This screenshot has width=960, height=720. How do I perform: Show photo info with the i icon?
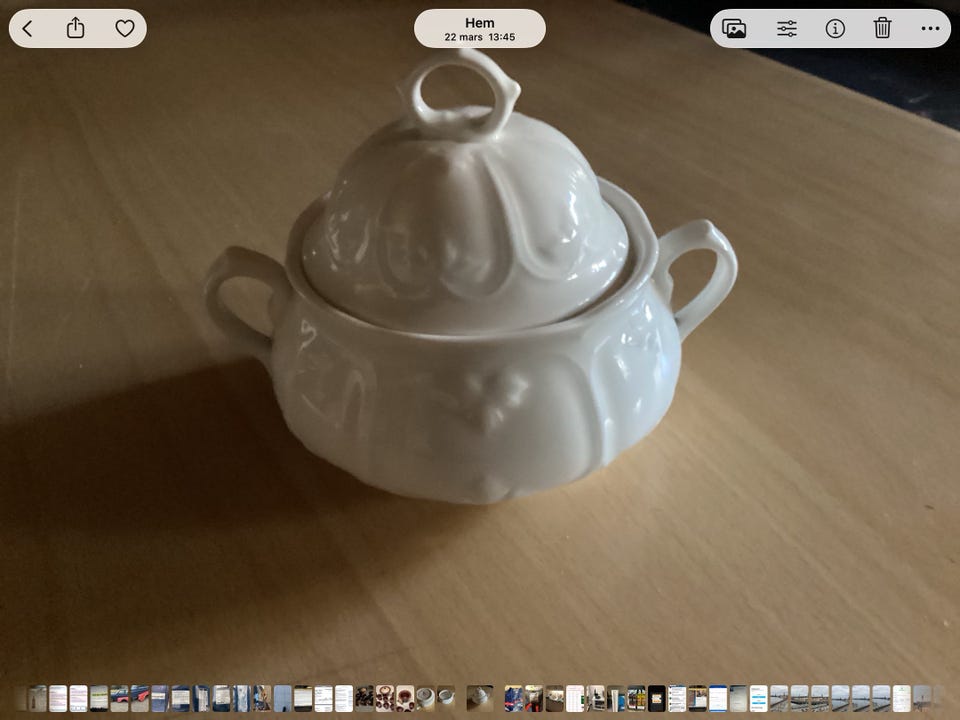[835, 29]
